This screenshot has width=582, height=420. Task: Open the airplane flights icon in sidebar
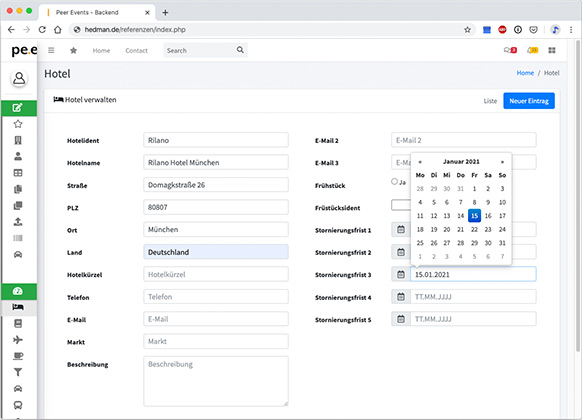click(17, 339)
